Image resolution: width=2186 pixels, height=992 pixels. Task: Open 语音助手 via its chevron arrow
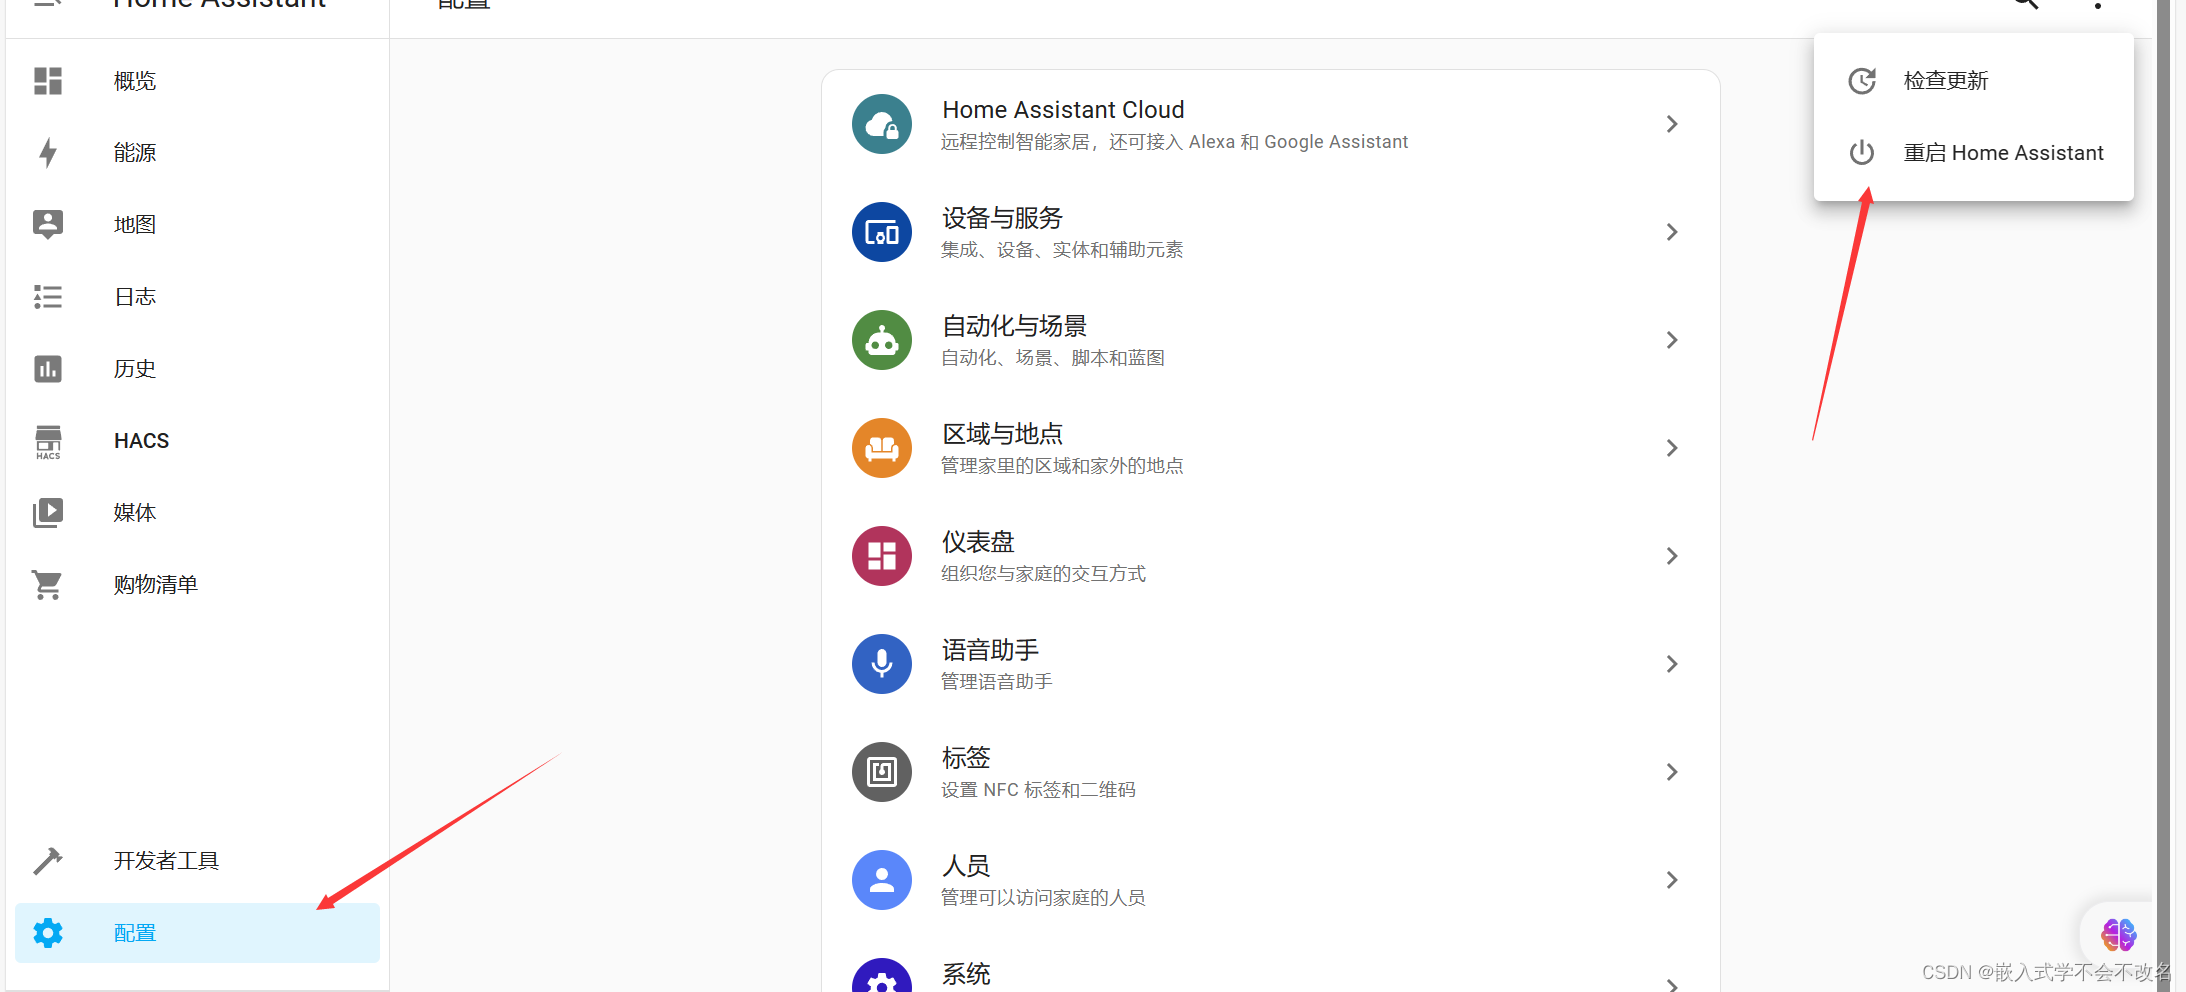click(x=1672, y=664)
